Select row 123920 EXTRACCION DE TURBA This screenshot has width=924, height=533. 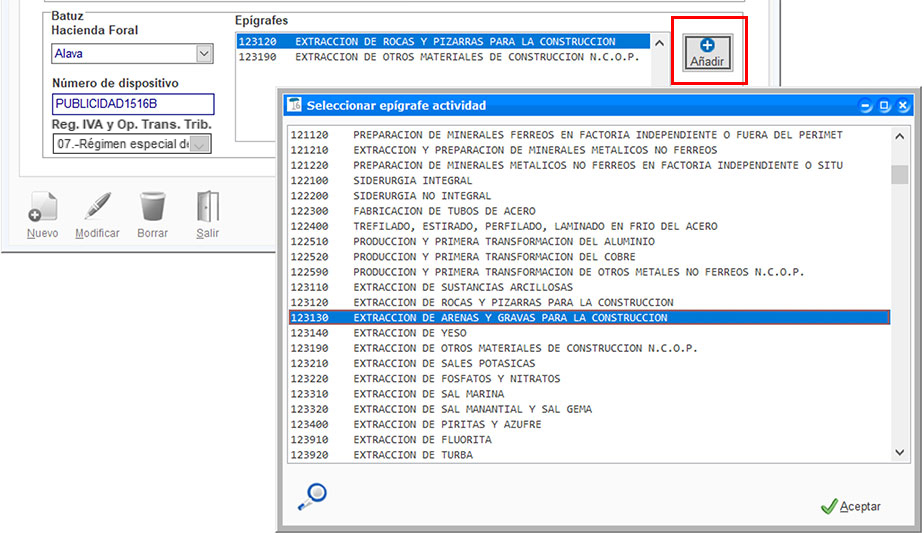(x=589, y=455)
